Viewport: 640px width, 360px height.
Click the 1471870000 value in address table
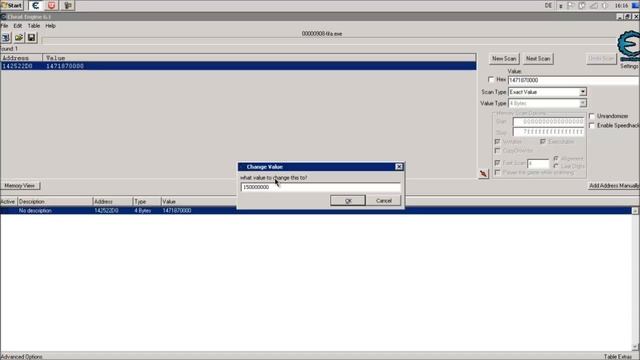177,211
